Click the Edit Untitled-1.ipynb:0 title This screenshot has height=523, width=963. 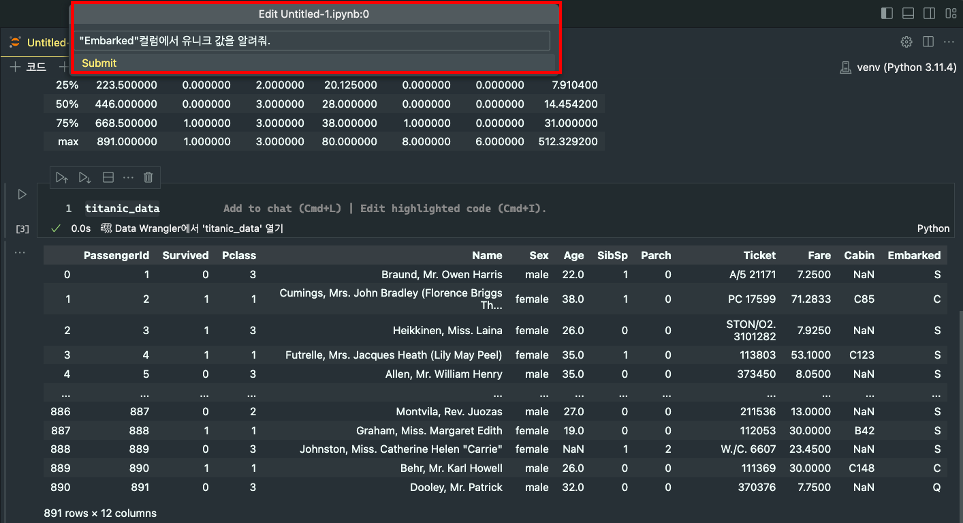click(x=314, y=14)
